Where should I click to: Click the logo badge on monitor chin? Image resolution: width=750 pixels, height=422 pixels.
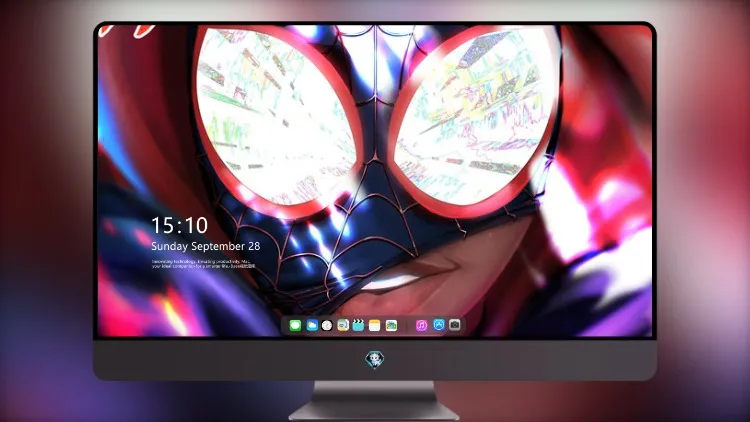click(375, 359)
